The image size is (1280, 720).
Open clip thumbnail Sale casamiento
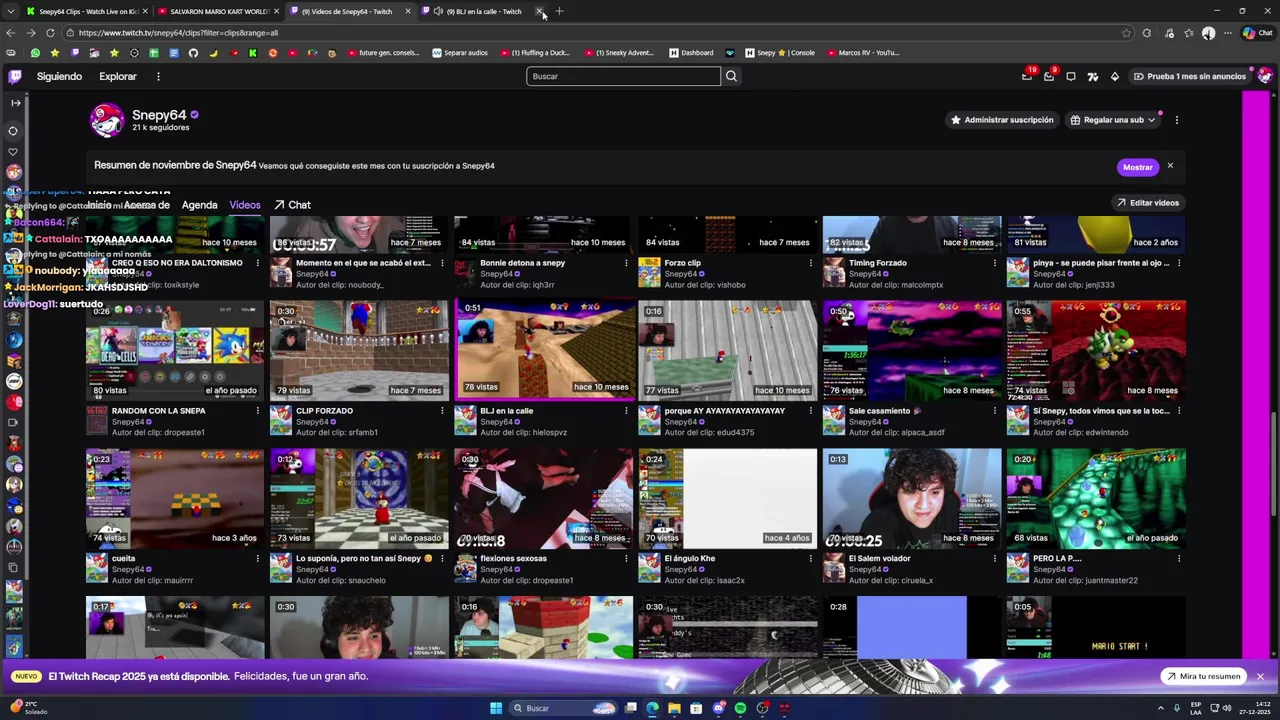click(x=912, y=349)
